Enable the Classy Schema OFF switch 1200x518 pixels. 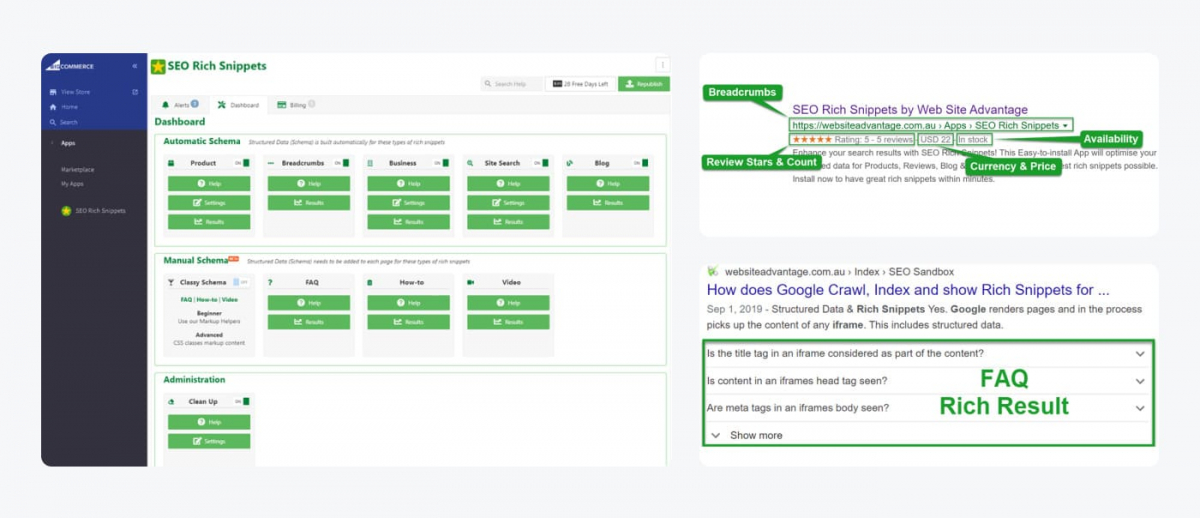240,283
